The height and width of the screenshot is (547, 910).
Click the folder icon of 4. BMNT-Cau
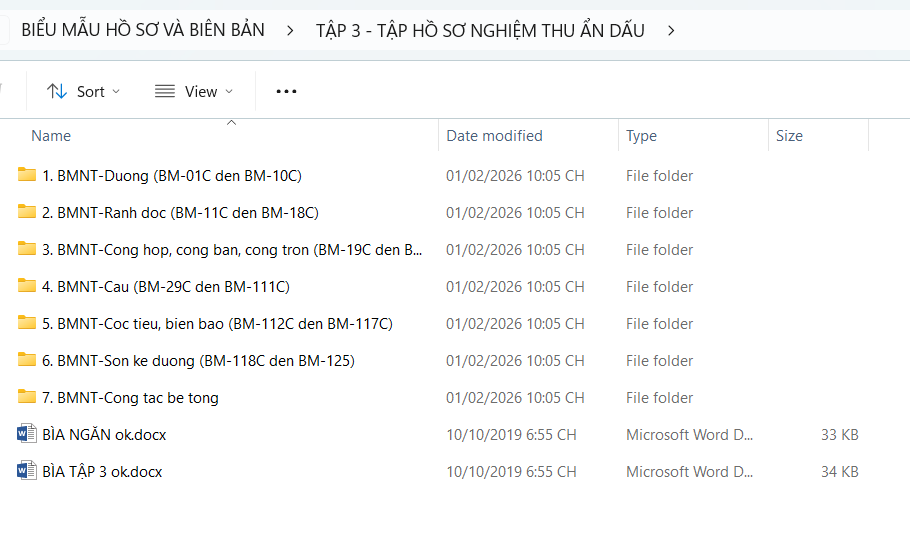27,287
